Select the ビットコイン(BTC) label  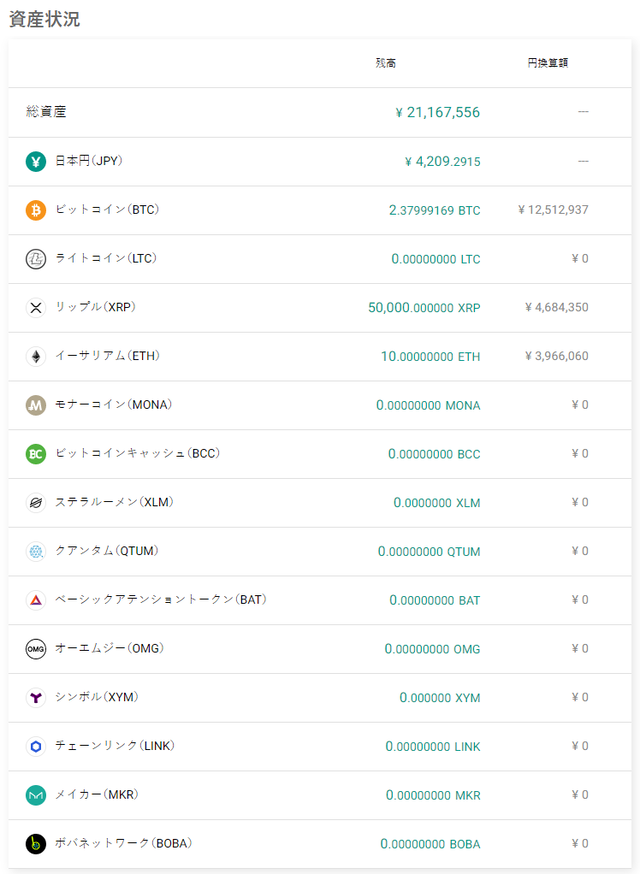pyautogui.click(x=107, y=210)
